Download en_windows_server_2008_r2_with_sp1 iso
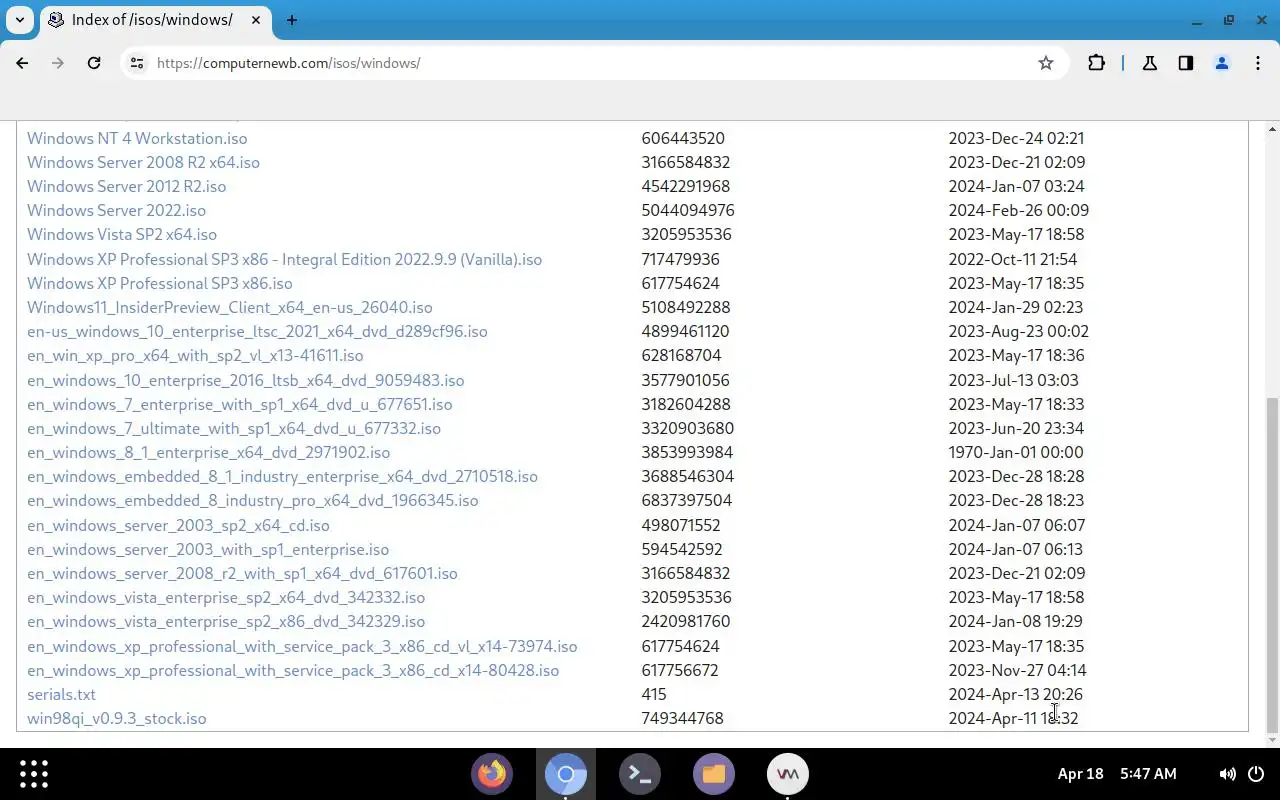Screen dimensions: 1280x800 [x=242, y=573]
